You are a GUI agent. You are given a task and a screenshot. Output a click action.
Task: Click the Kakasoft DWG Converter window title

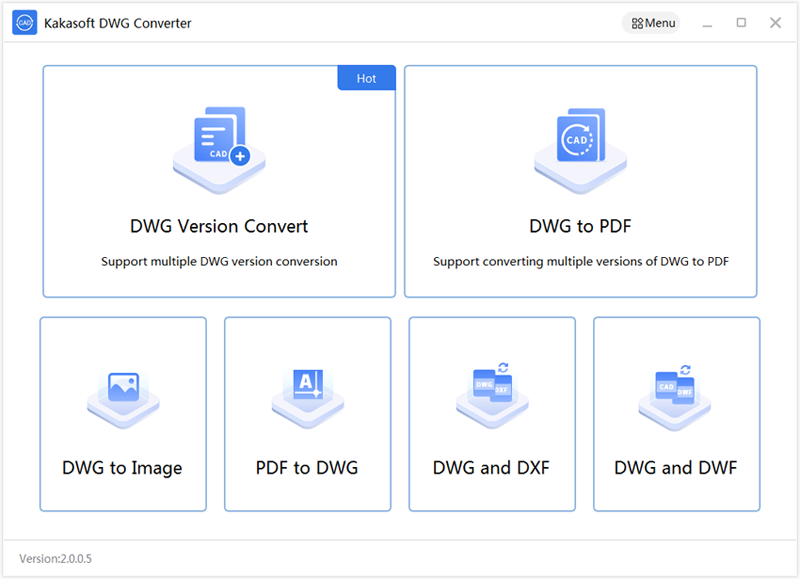[117, 23]
